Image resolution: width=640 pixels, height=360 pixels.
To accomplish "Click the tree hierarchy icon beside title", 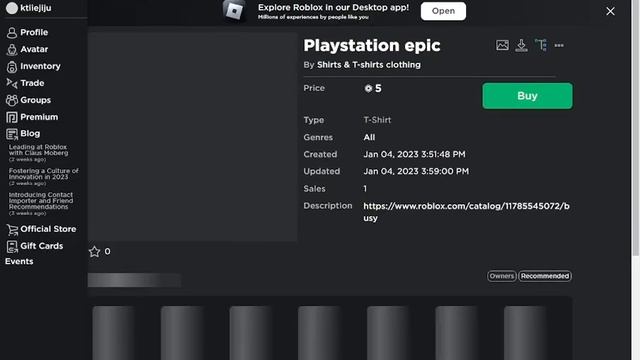I will [x=540, y=45].
